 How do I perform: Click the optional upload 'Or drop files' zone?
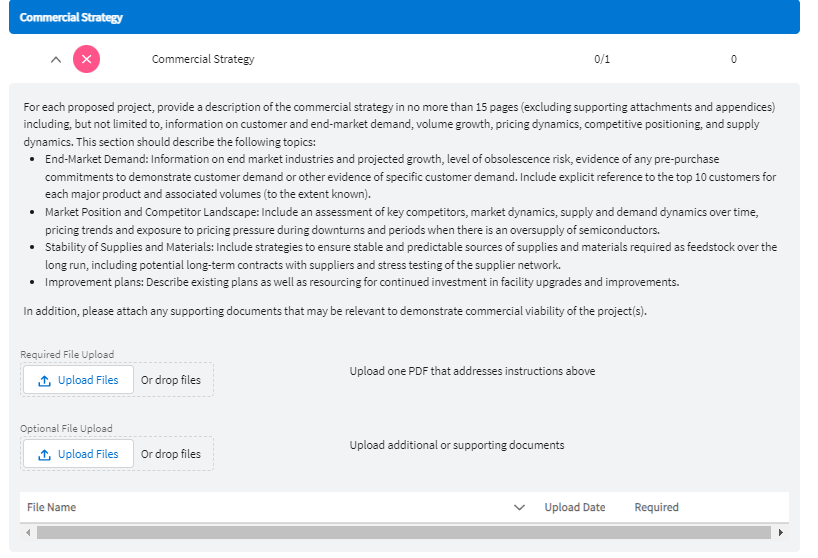click(171, 454)
